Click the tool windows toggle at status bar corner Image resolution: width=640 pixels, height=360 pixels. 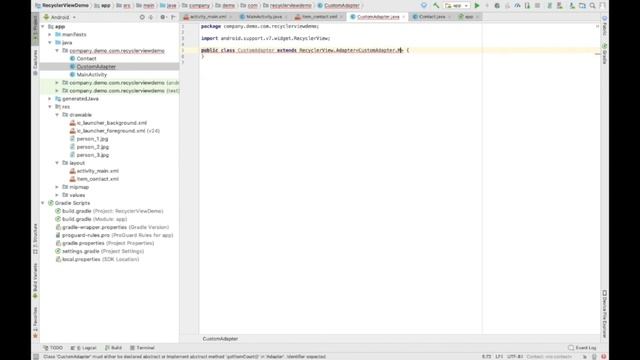pos(36,357)
